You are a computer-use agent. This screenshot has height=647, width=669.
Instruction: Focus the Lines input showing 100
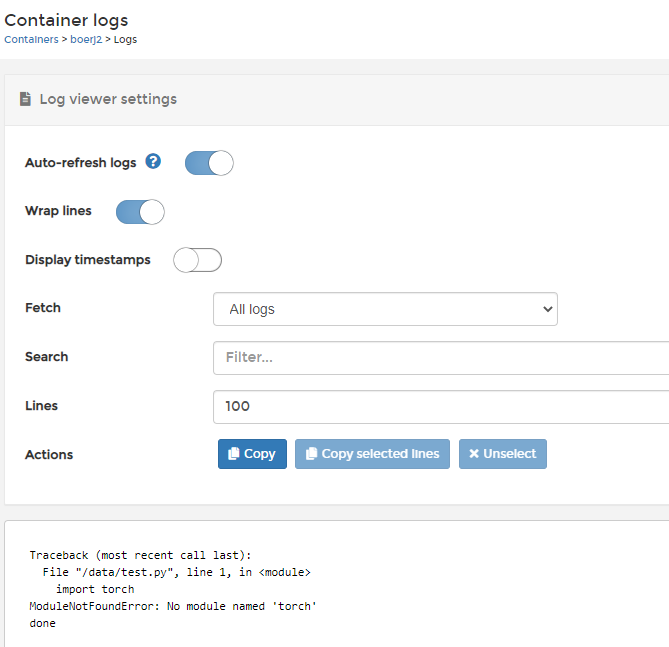point(440,406)
